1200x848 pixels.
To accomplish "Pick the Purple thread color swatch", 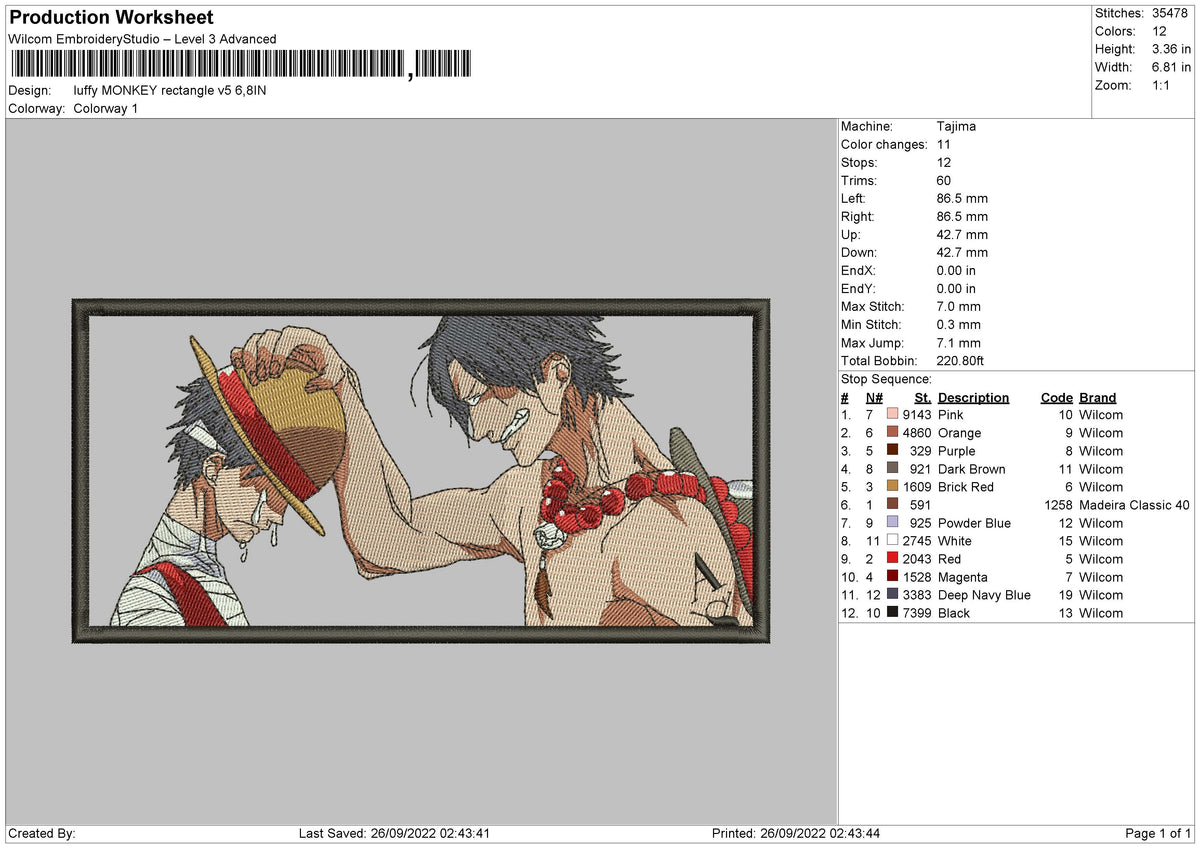I will click(x=892, y=451).
